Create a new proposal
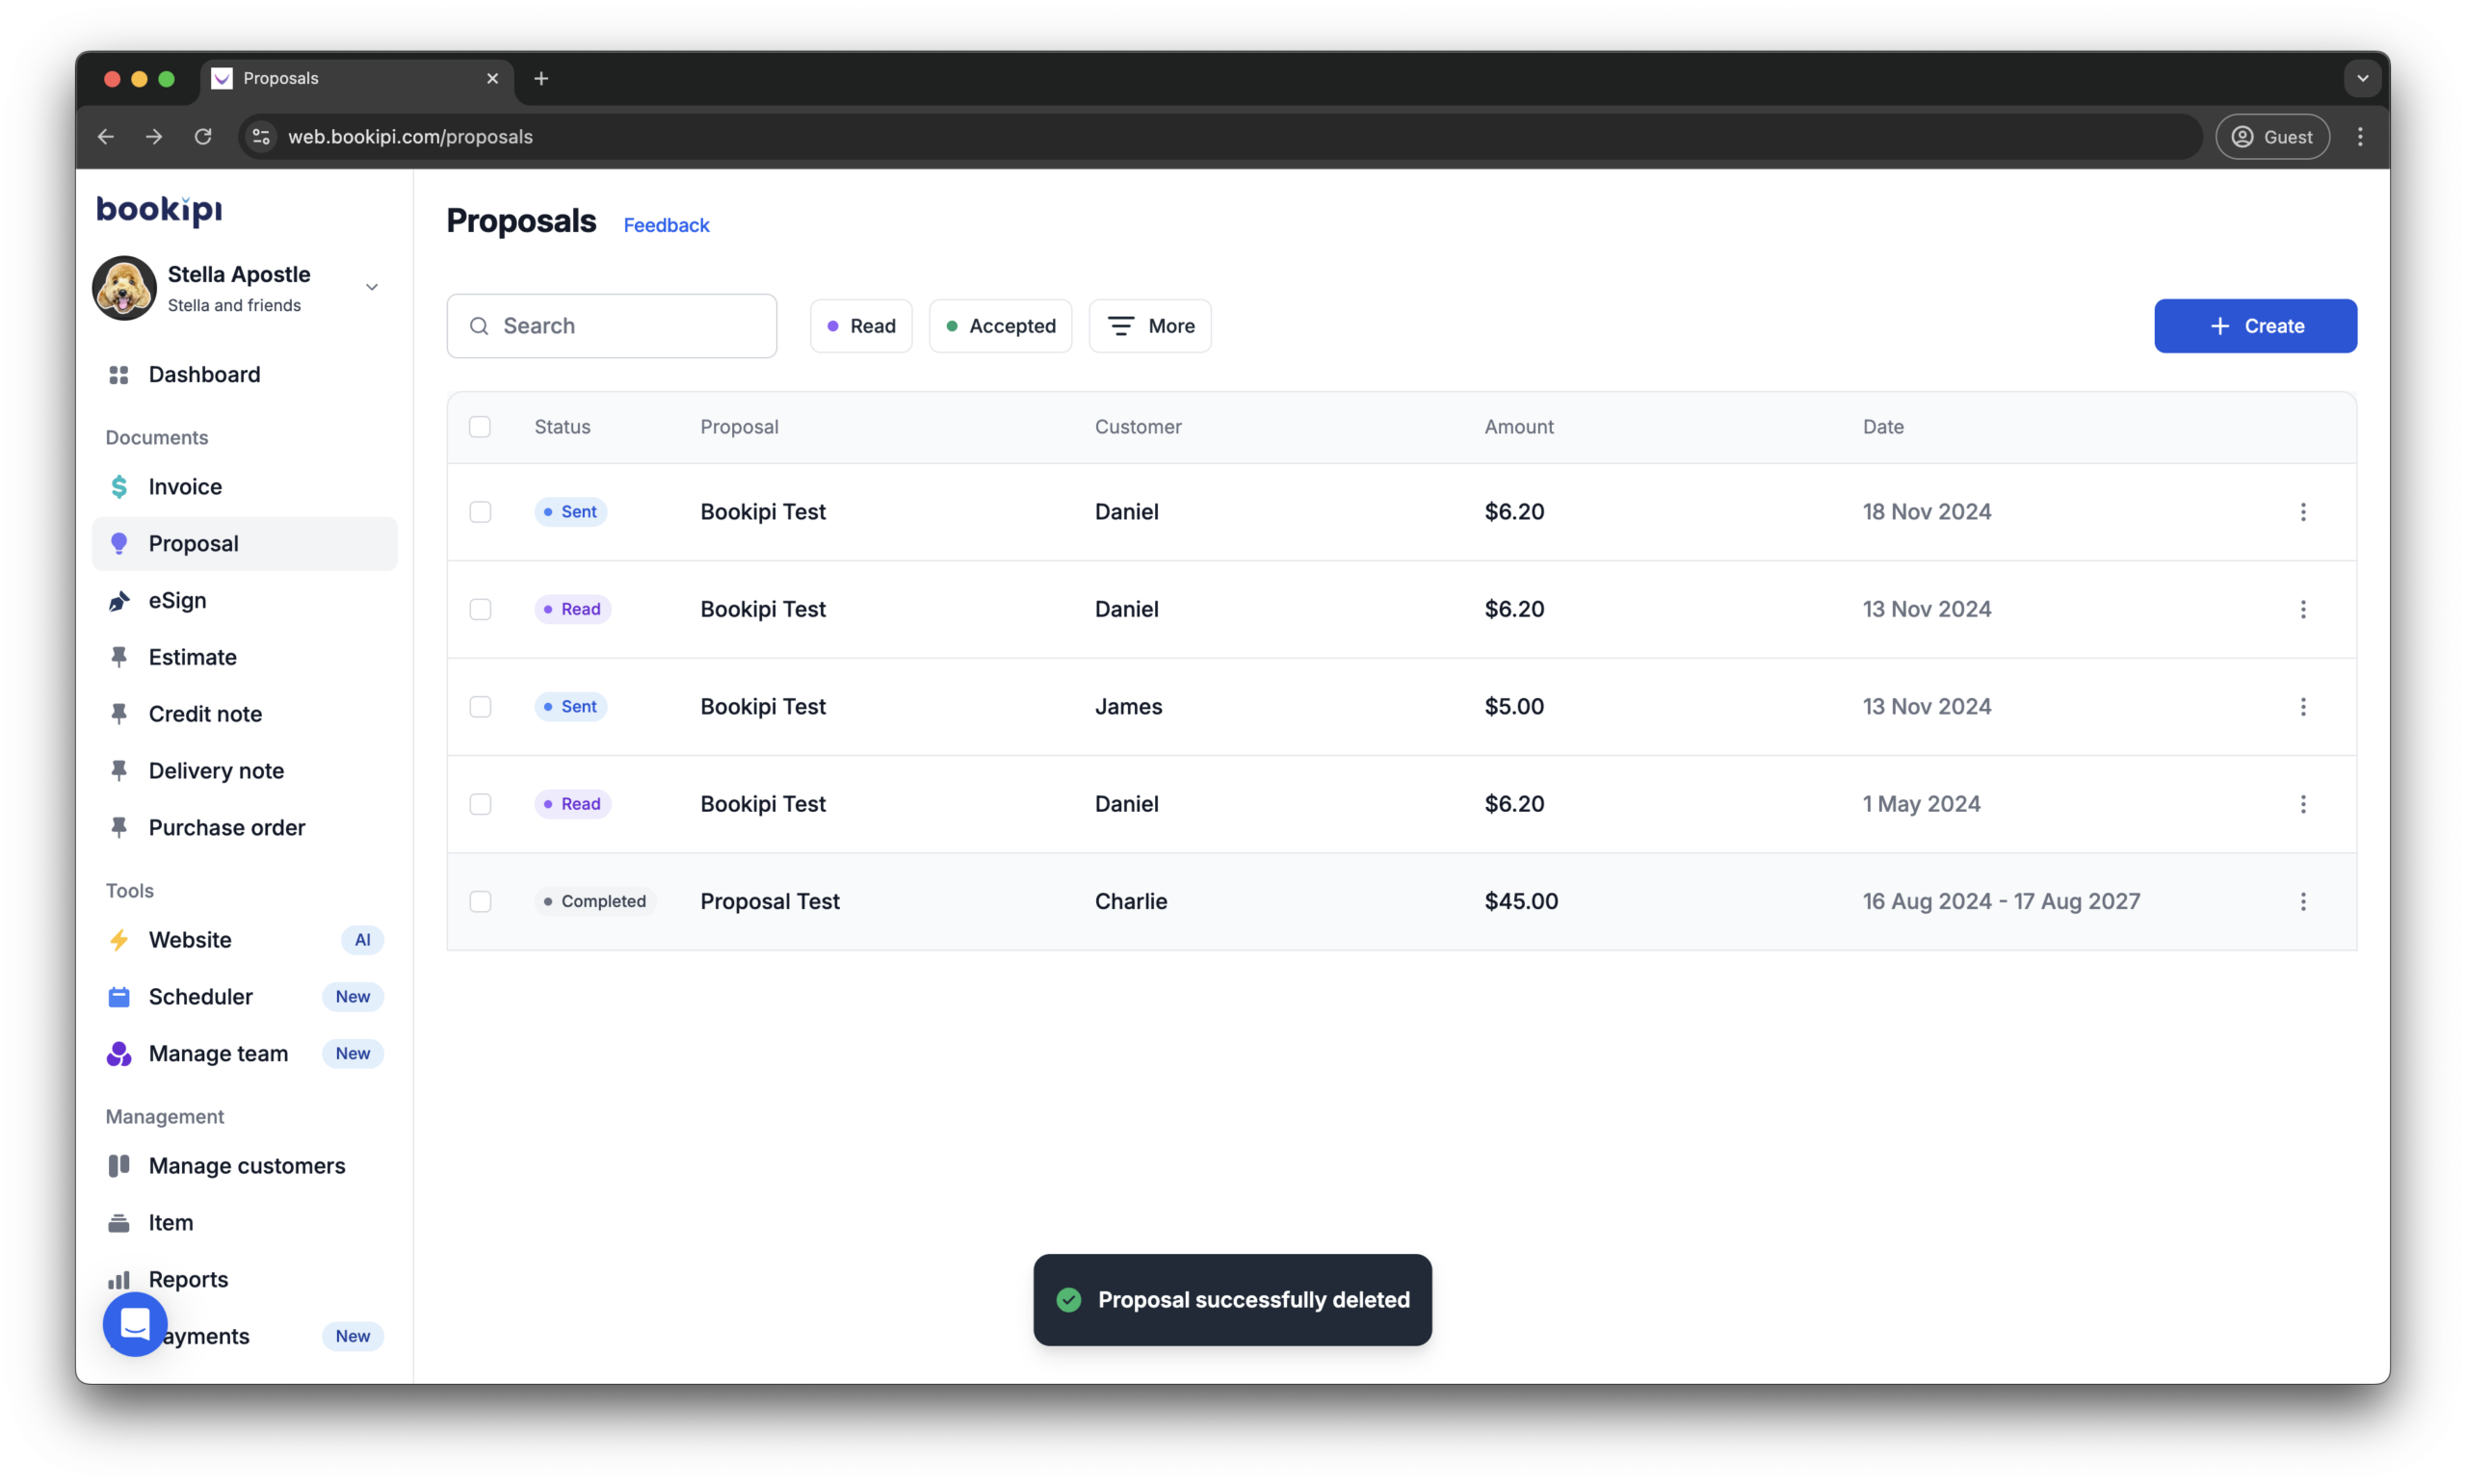This screenshot has height=1484, width=2466. pos(2255,325)
